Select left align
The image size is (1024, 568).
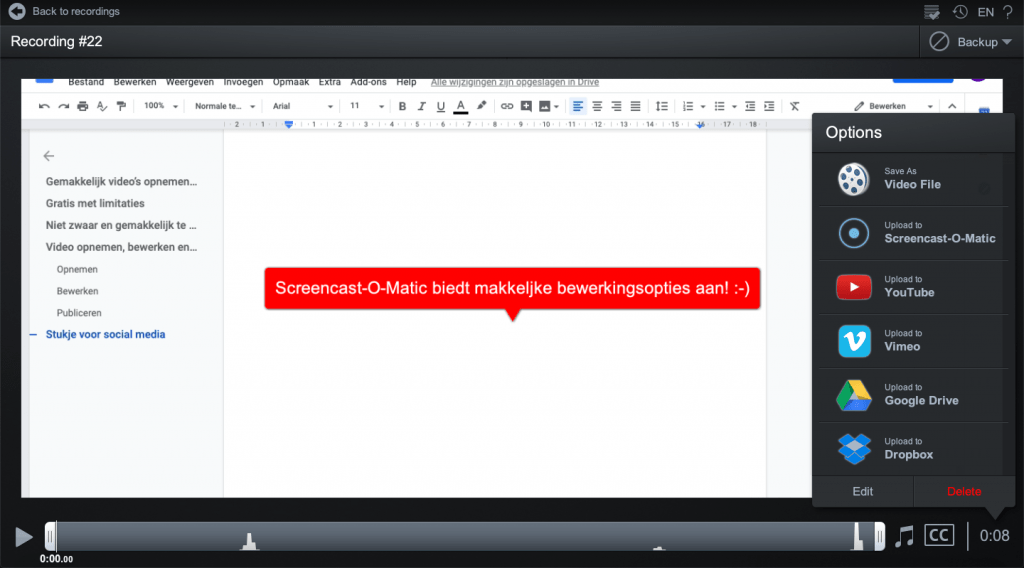point(577,106)
